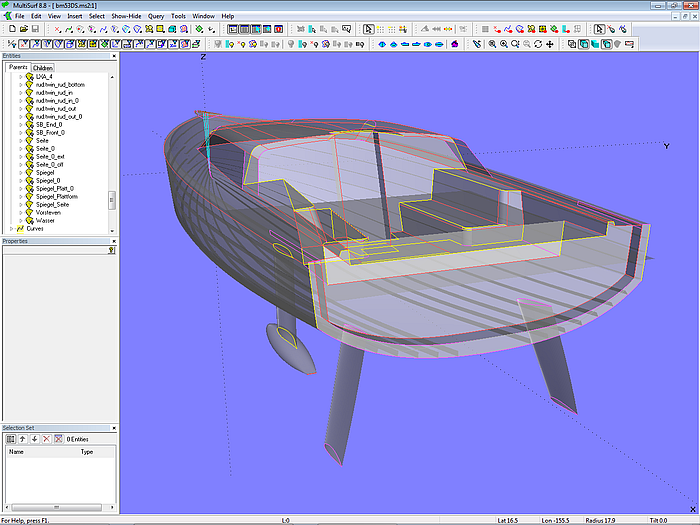Viewport: 700px width, 525px height.
Task: Switch to the Parents tab
Action: click(18, 67)
